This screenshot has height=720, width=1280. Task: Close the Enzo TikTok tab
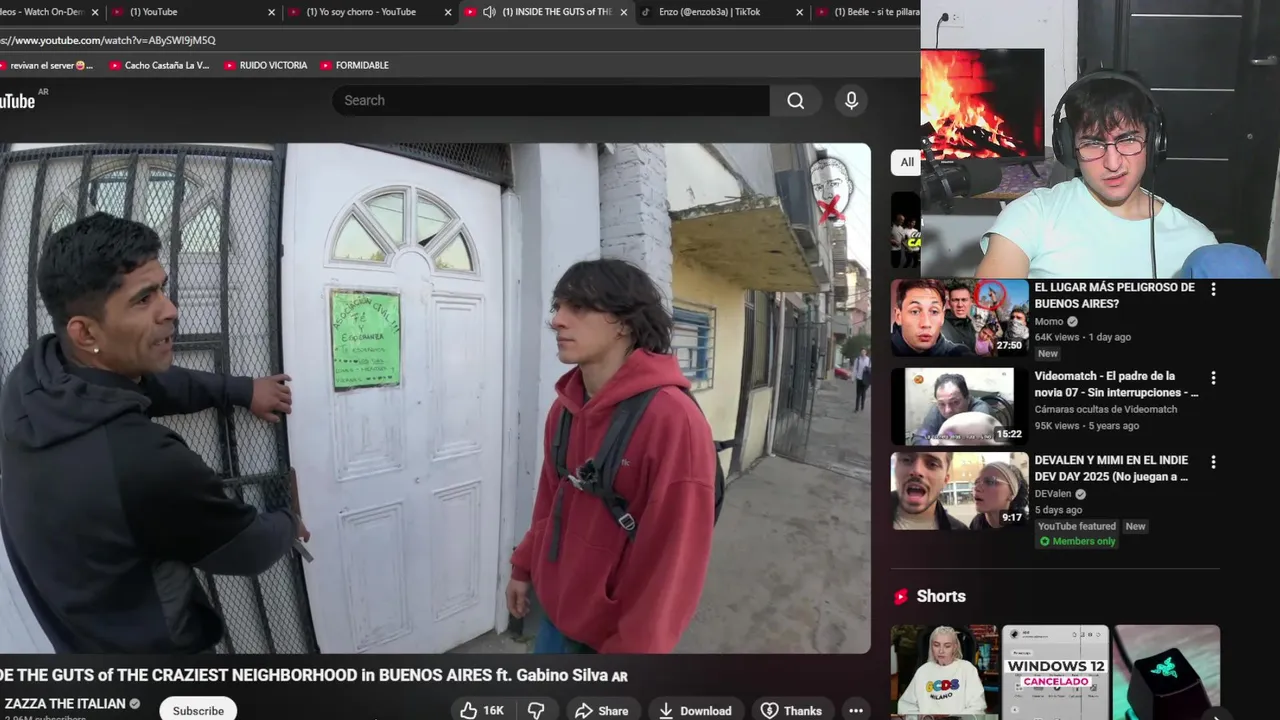coord(799,12)
